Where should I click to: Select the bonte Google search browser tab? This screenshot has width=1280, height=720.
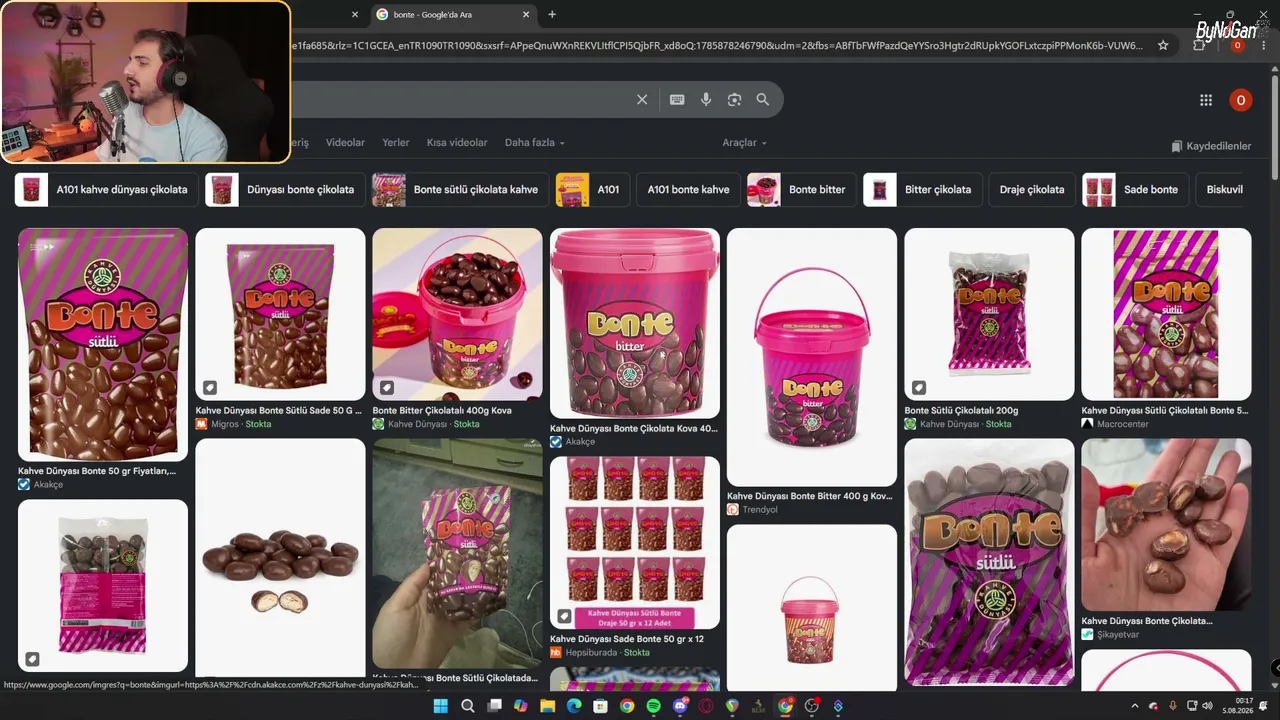(x=453, y=15)
